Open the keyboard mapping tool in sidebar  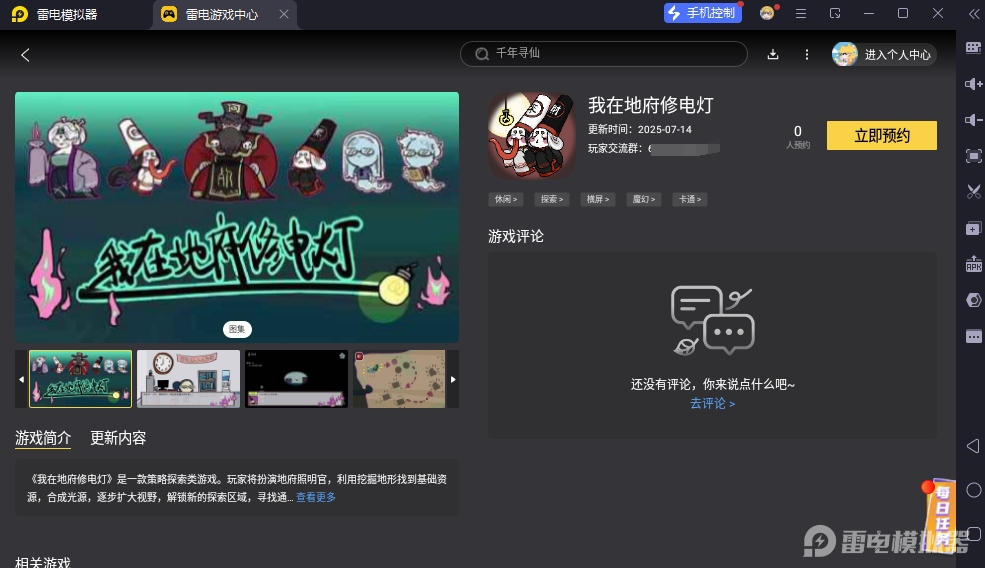(x=973, y=48)
